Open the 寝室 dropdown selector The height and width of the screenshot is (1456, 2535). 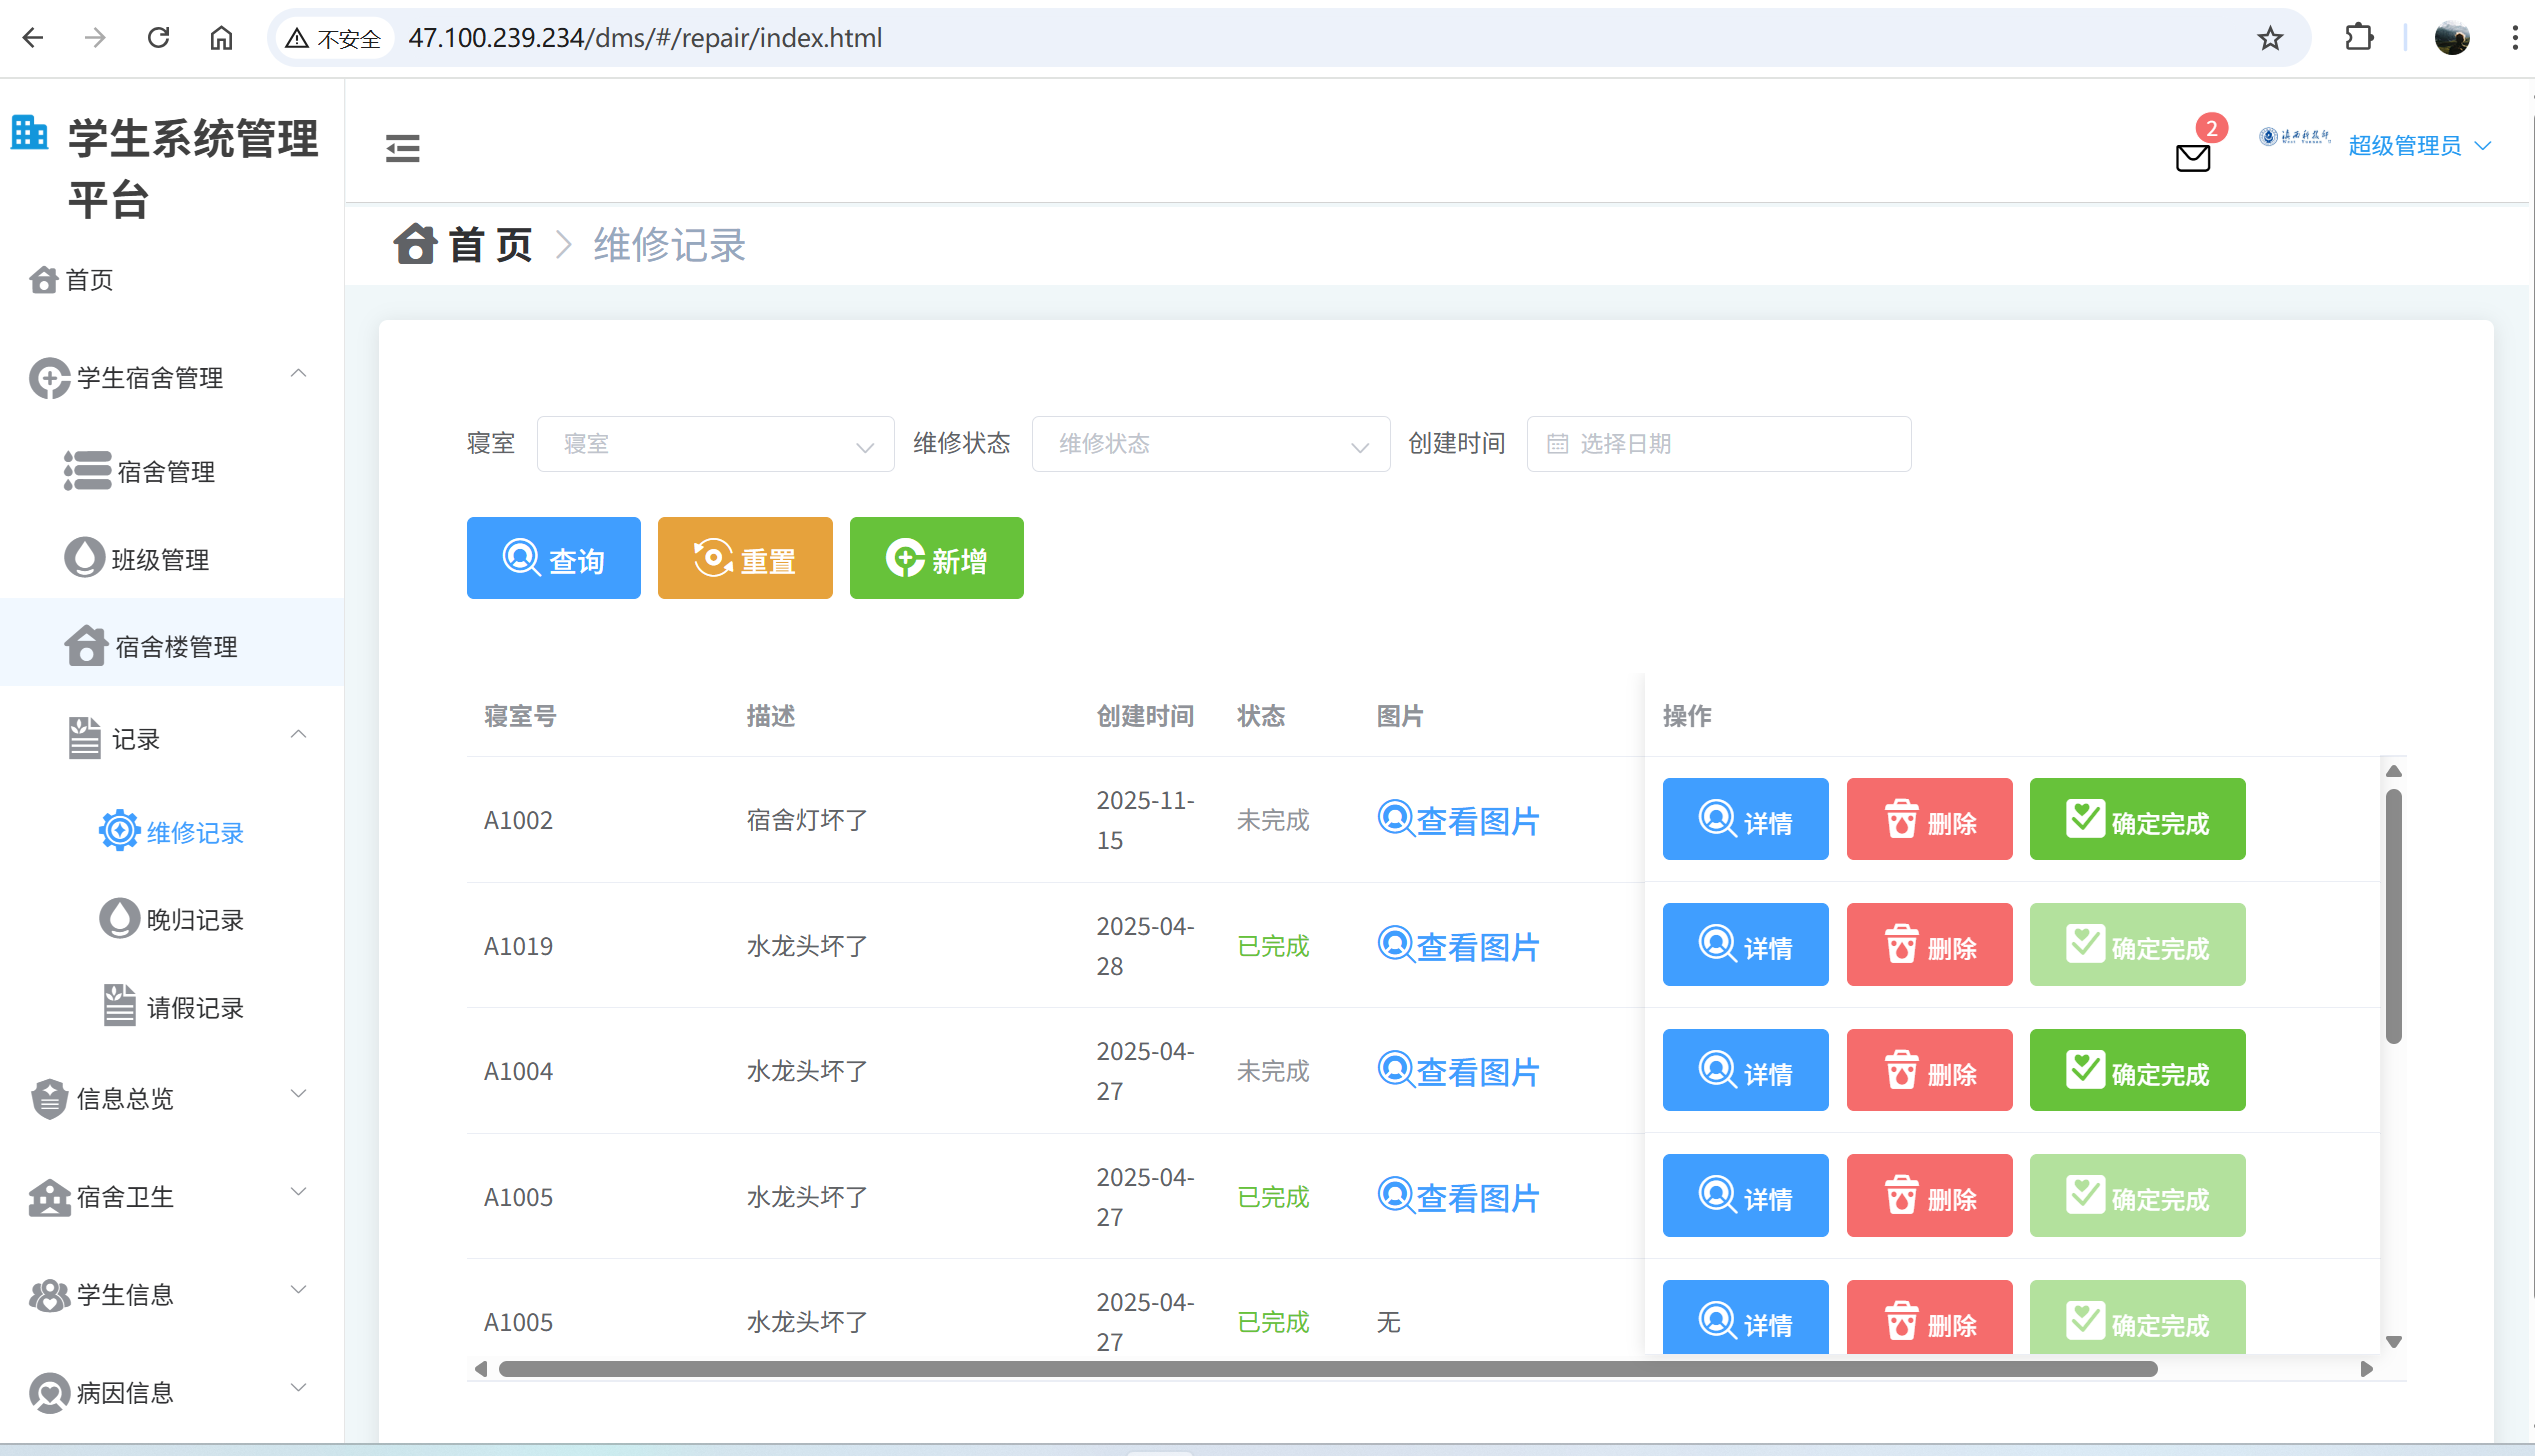coord(715,444)
